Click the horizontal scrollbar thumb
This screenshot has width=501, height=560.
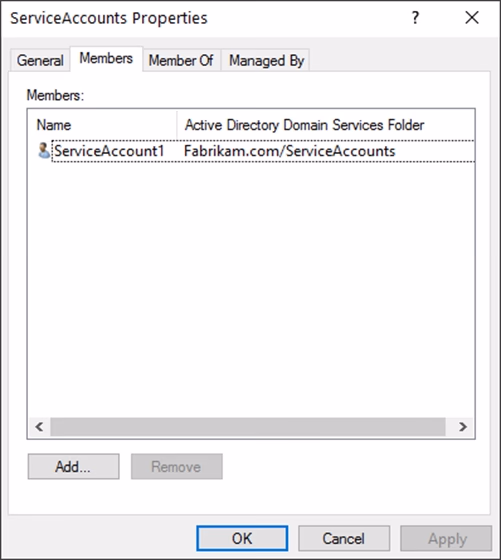[x=248, y=426]
